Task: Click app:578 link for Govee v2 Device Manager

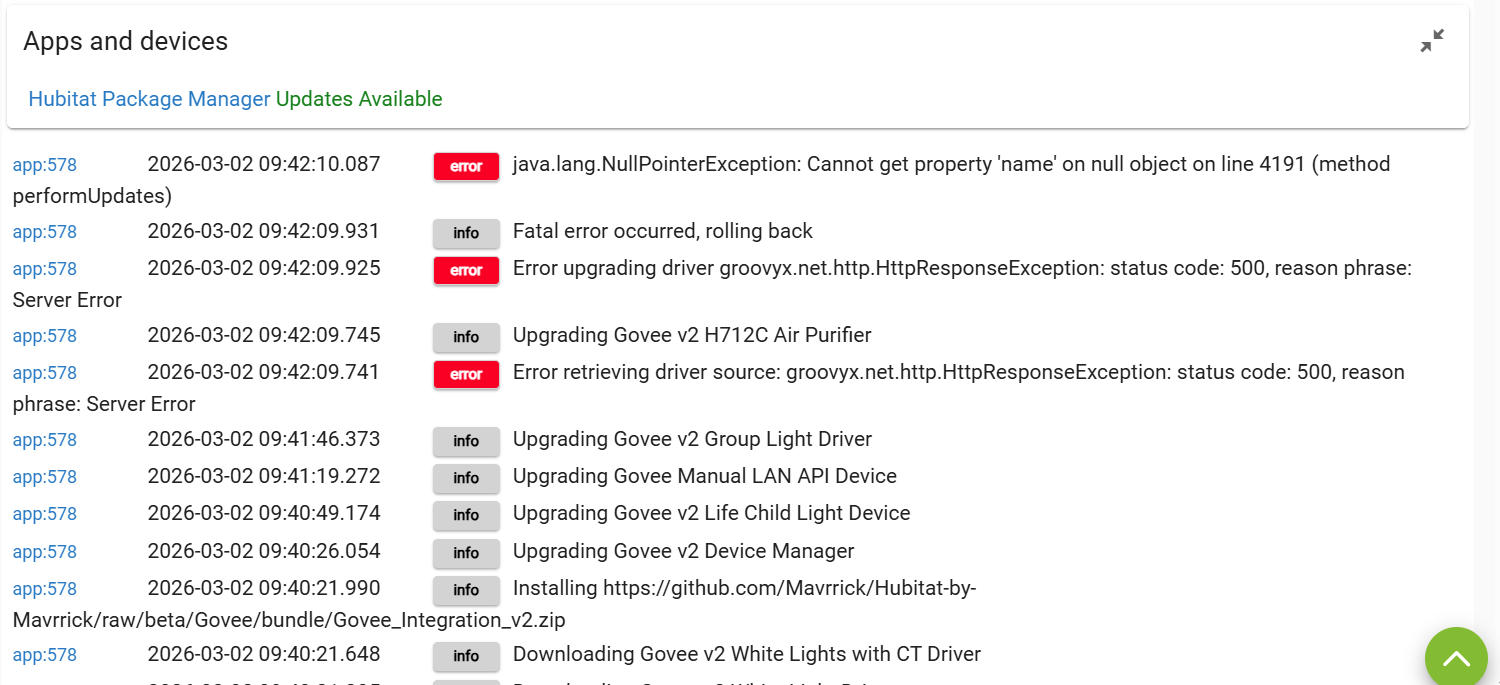Action: pos(45,552)
